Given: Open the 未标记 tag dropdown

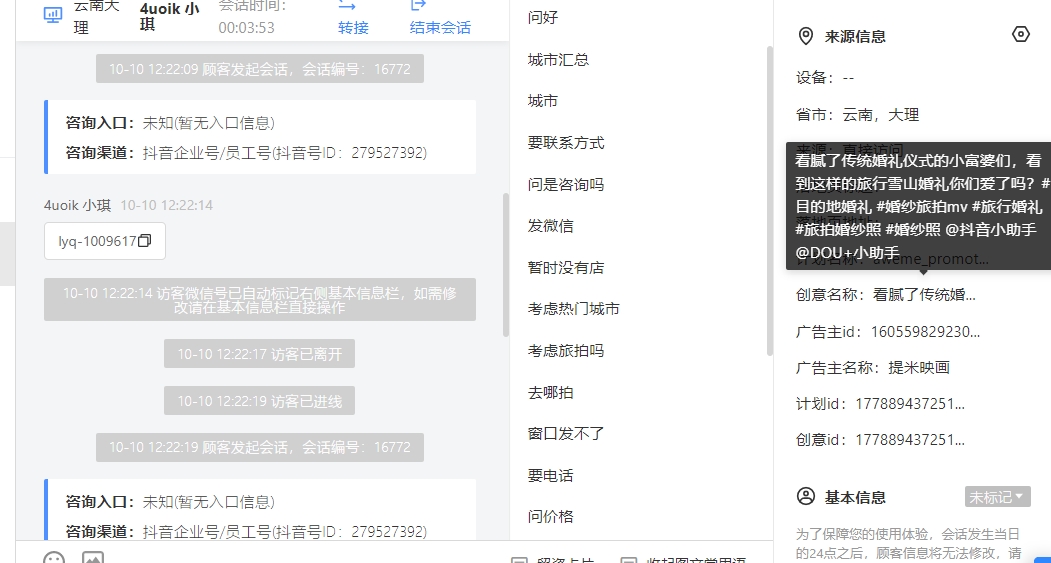Looking at the screenshot, I should [997, 497].
